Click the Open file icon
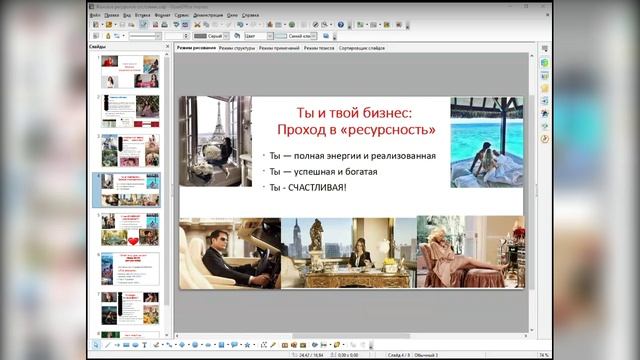Image resolution: width=640 pixels, height=360 pixels. coord(109,25)
